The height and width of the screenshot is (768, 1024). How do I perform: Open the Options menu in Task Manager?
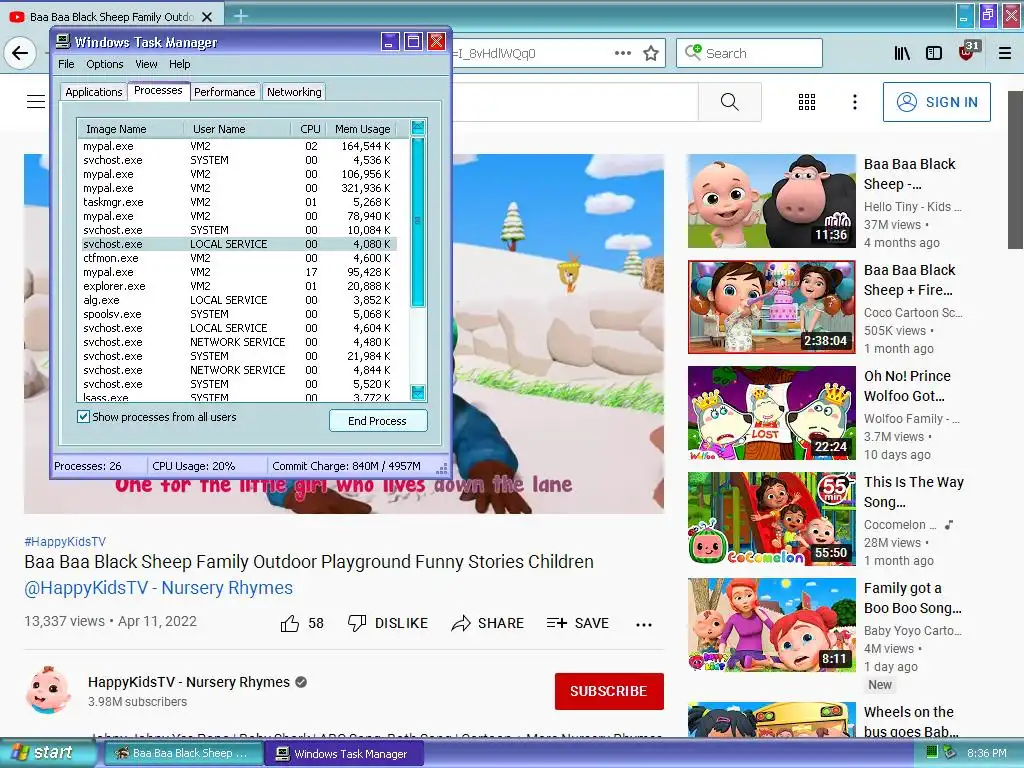coord(104,64)
